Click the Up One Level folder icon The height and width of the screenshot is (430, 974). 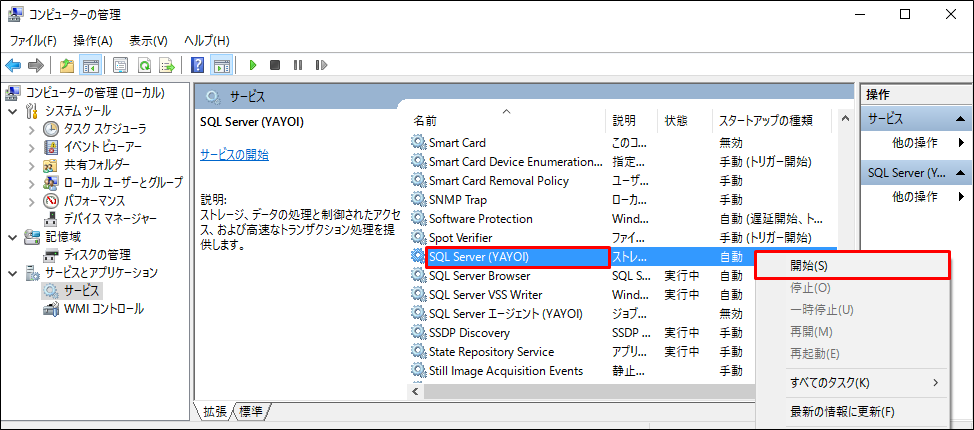point(67,66)
